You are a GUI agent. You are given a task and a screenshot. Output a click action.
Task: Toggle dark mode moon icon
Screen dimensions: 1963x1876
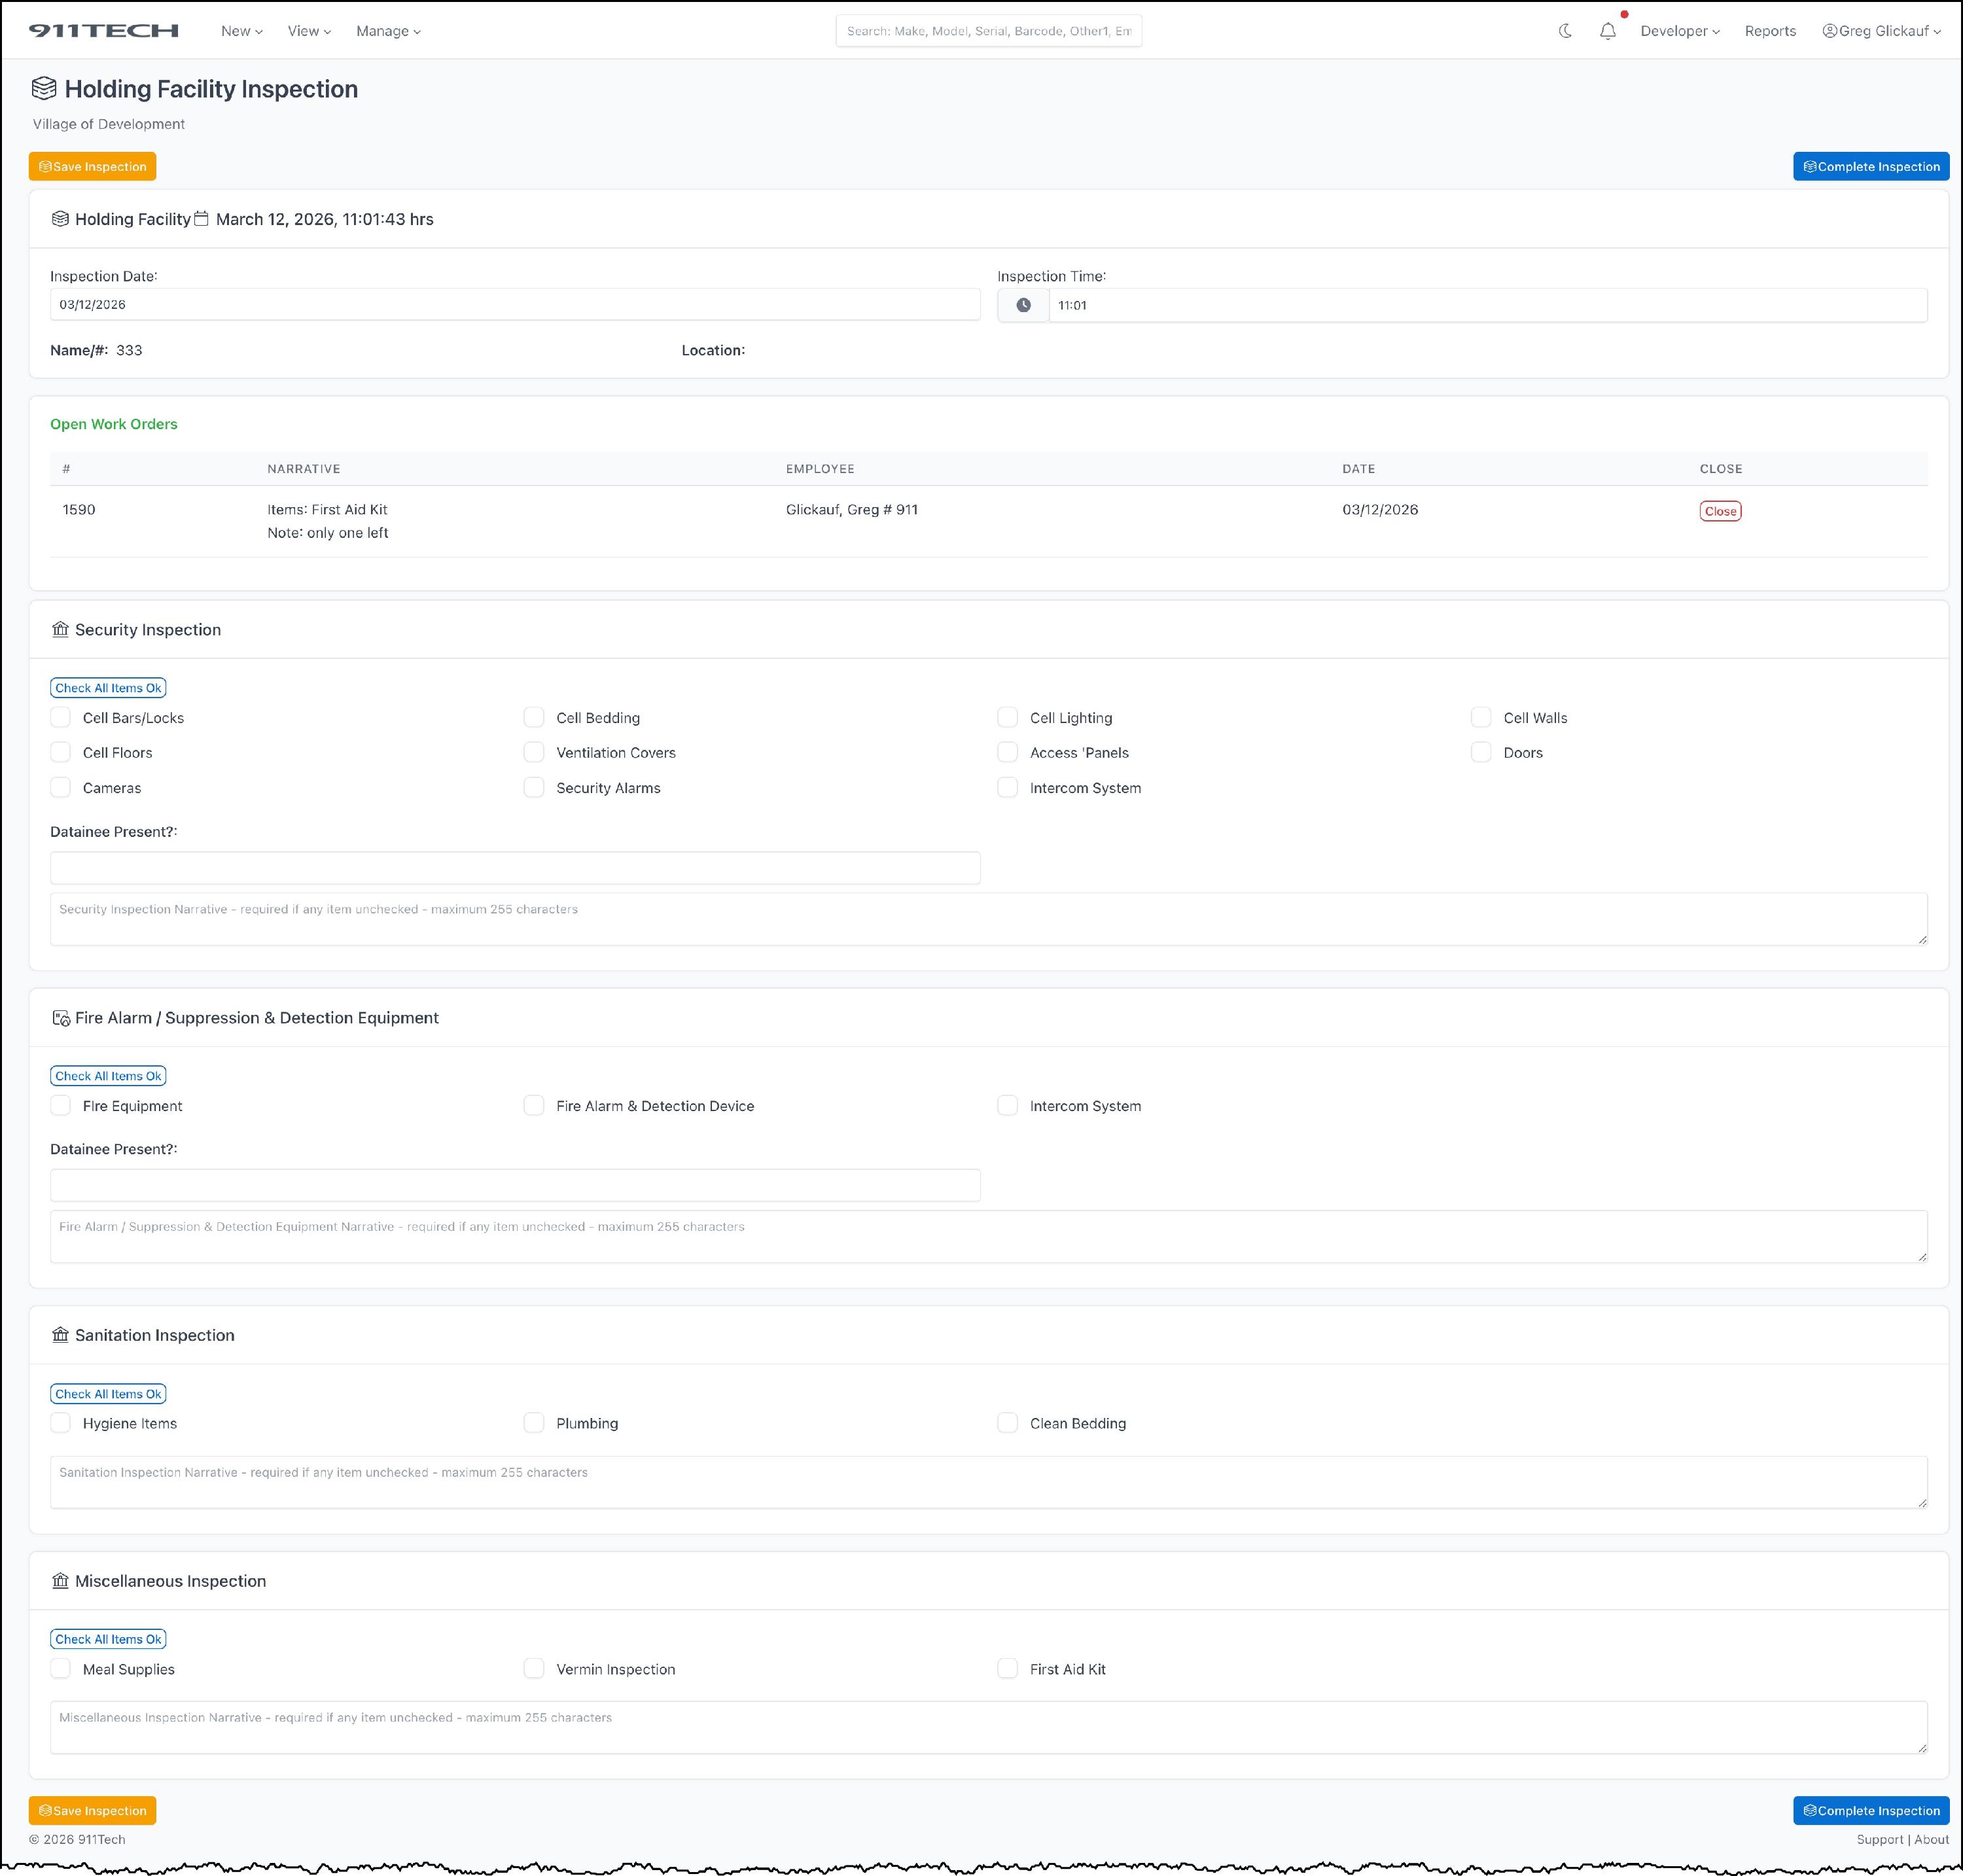tap(1565, 31)
